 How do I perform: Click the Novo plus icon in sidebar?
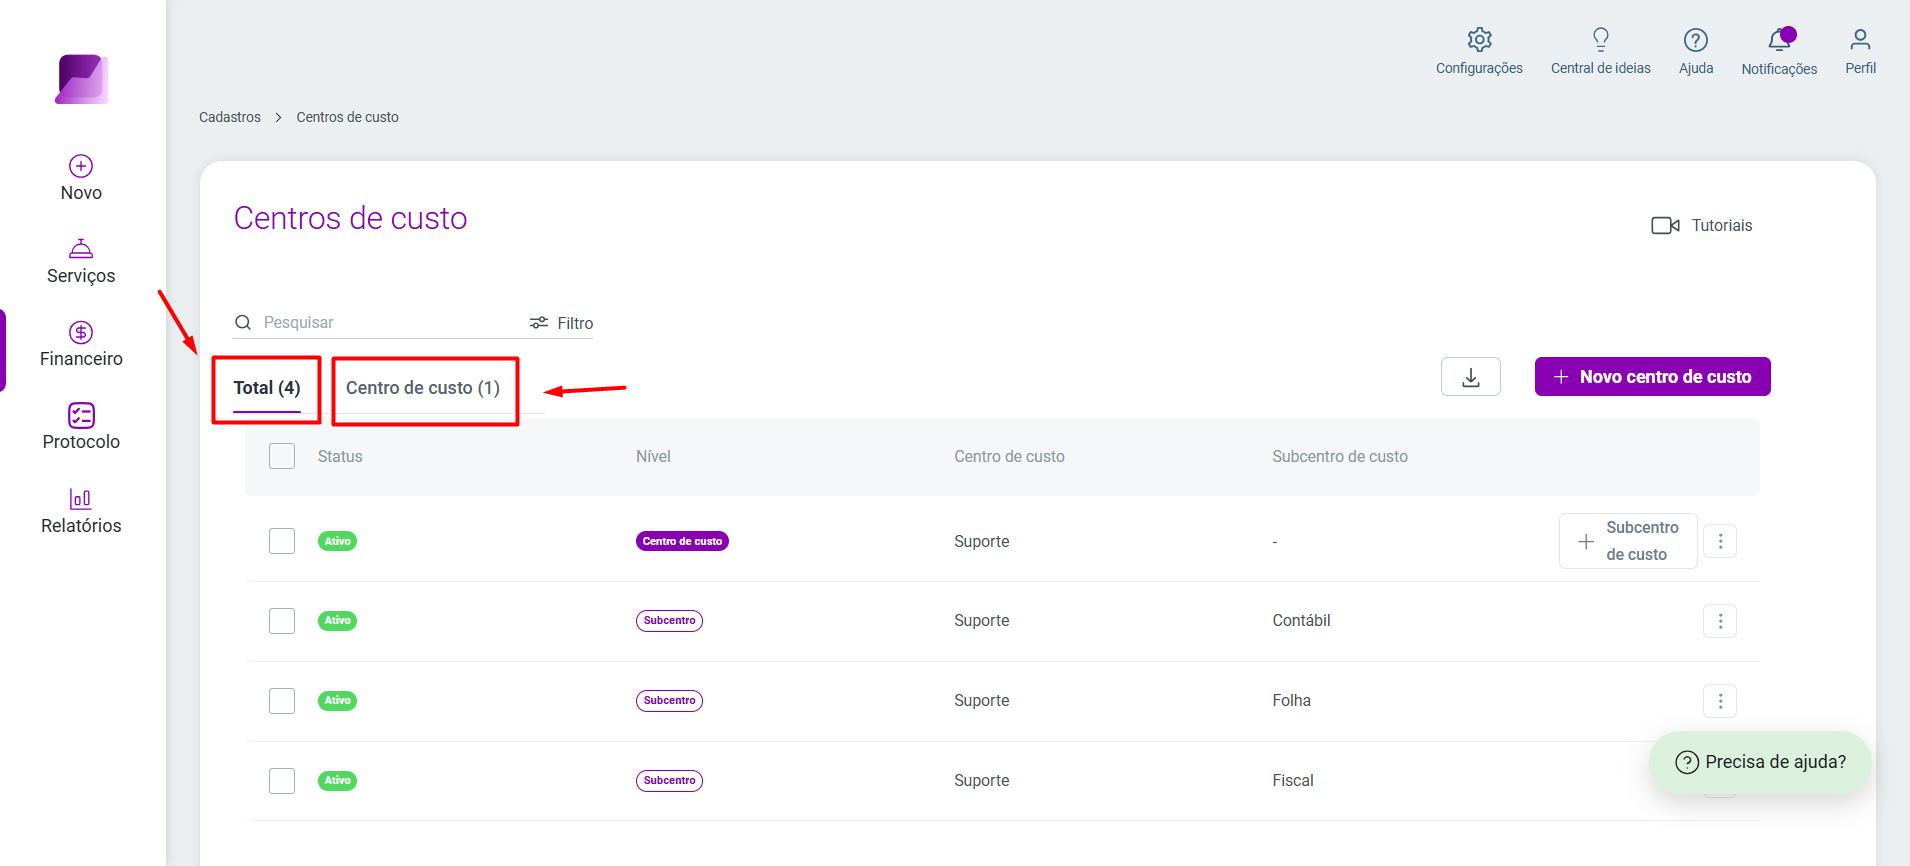pos(81,166)
